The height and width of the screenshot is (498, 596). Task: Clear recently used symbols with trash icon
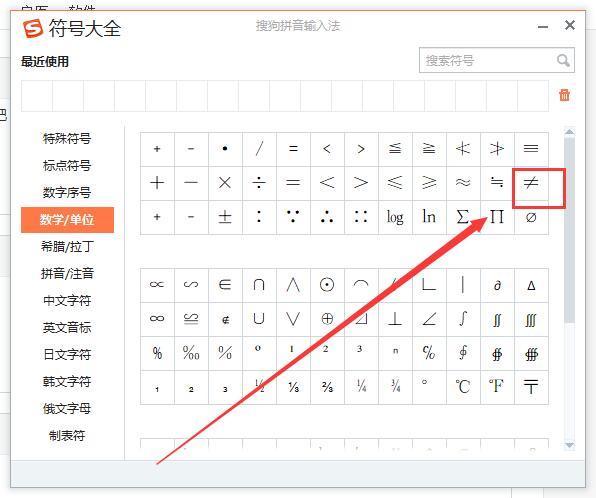click(564, 95)
